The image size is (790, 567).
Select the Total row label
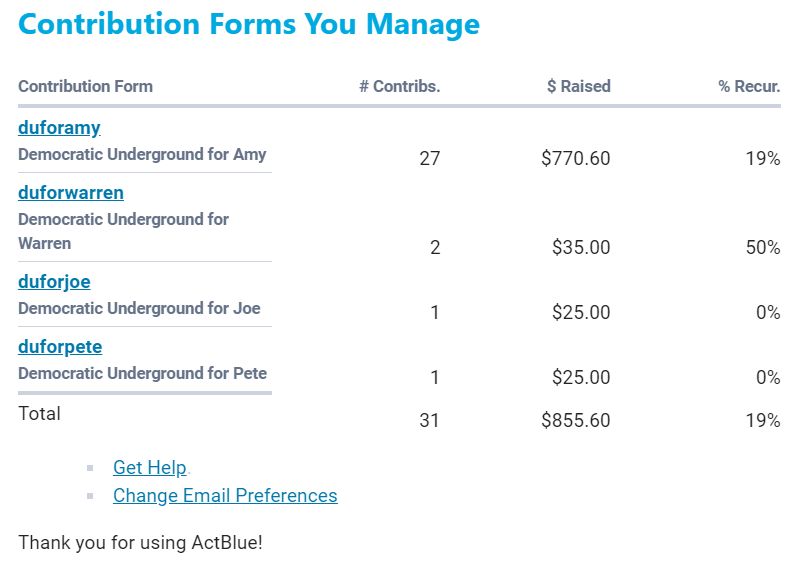[39, 414]
